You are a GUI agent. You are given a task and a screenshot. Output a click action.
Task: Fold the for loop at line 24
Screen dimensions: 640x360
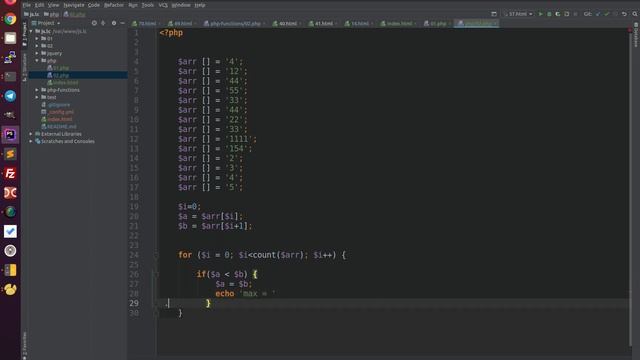[156, 255]
